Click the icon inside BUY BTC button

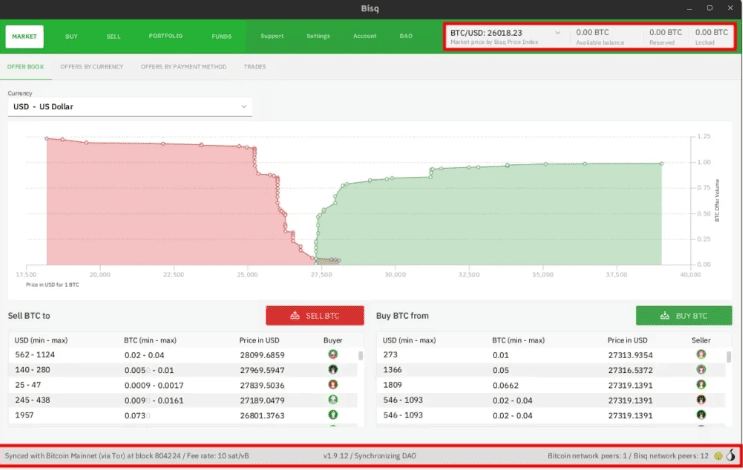point(665,316)
